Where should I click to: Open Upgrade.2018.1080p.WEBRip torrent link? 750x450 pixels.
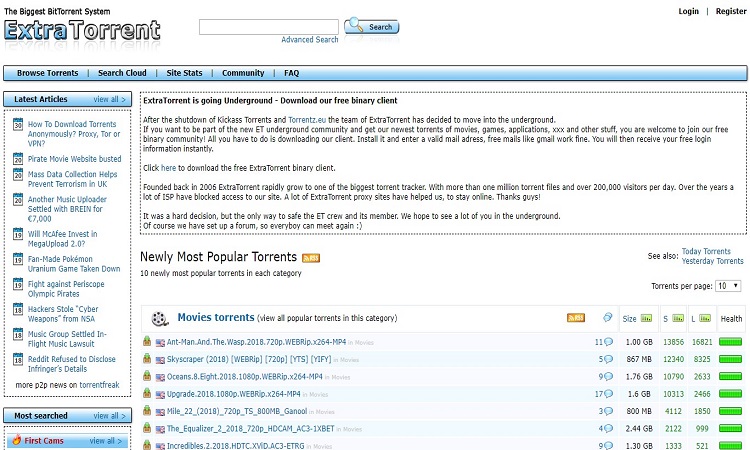pyautogui.click(x=233, y=394)
